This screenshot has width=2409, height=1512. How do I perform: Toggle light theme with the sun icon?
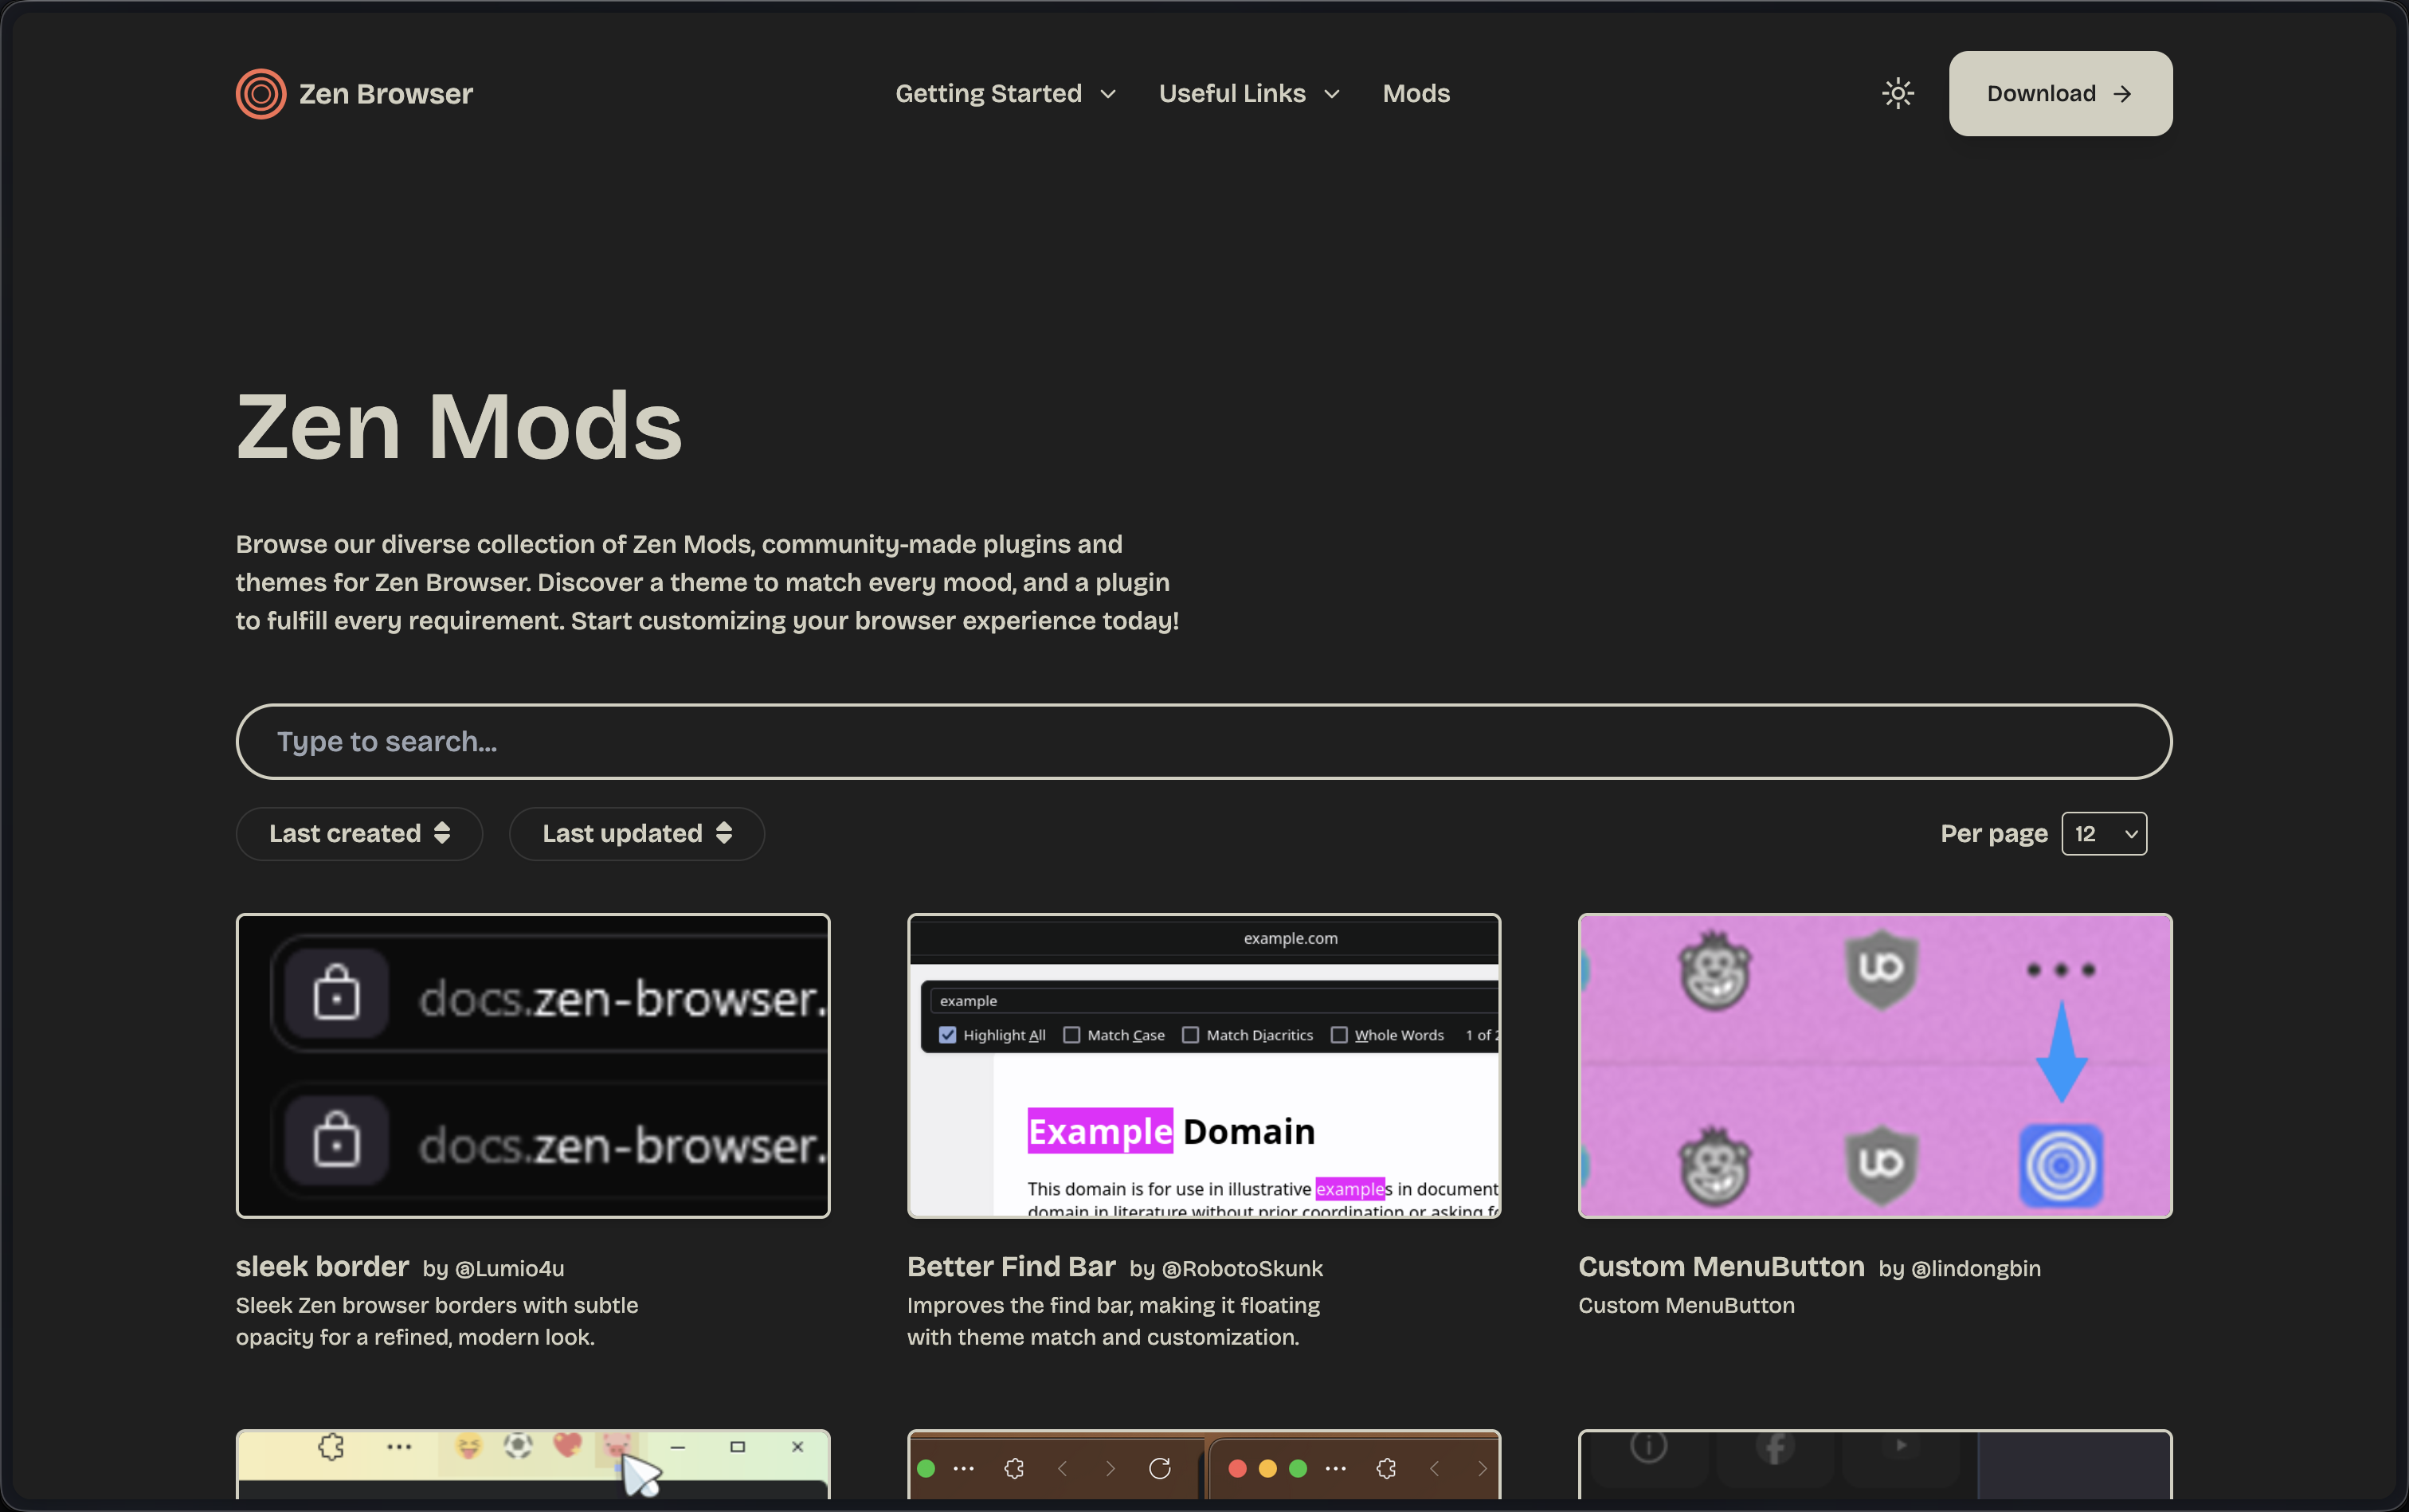[1896, 93]
